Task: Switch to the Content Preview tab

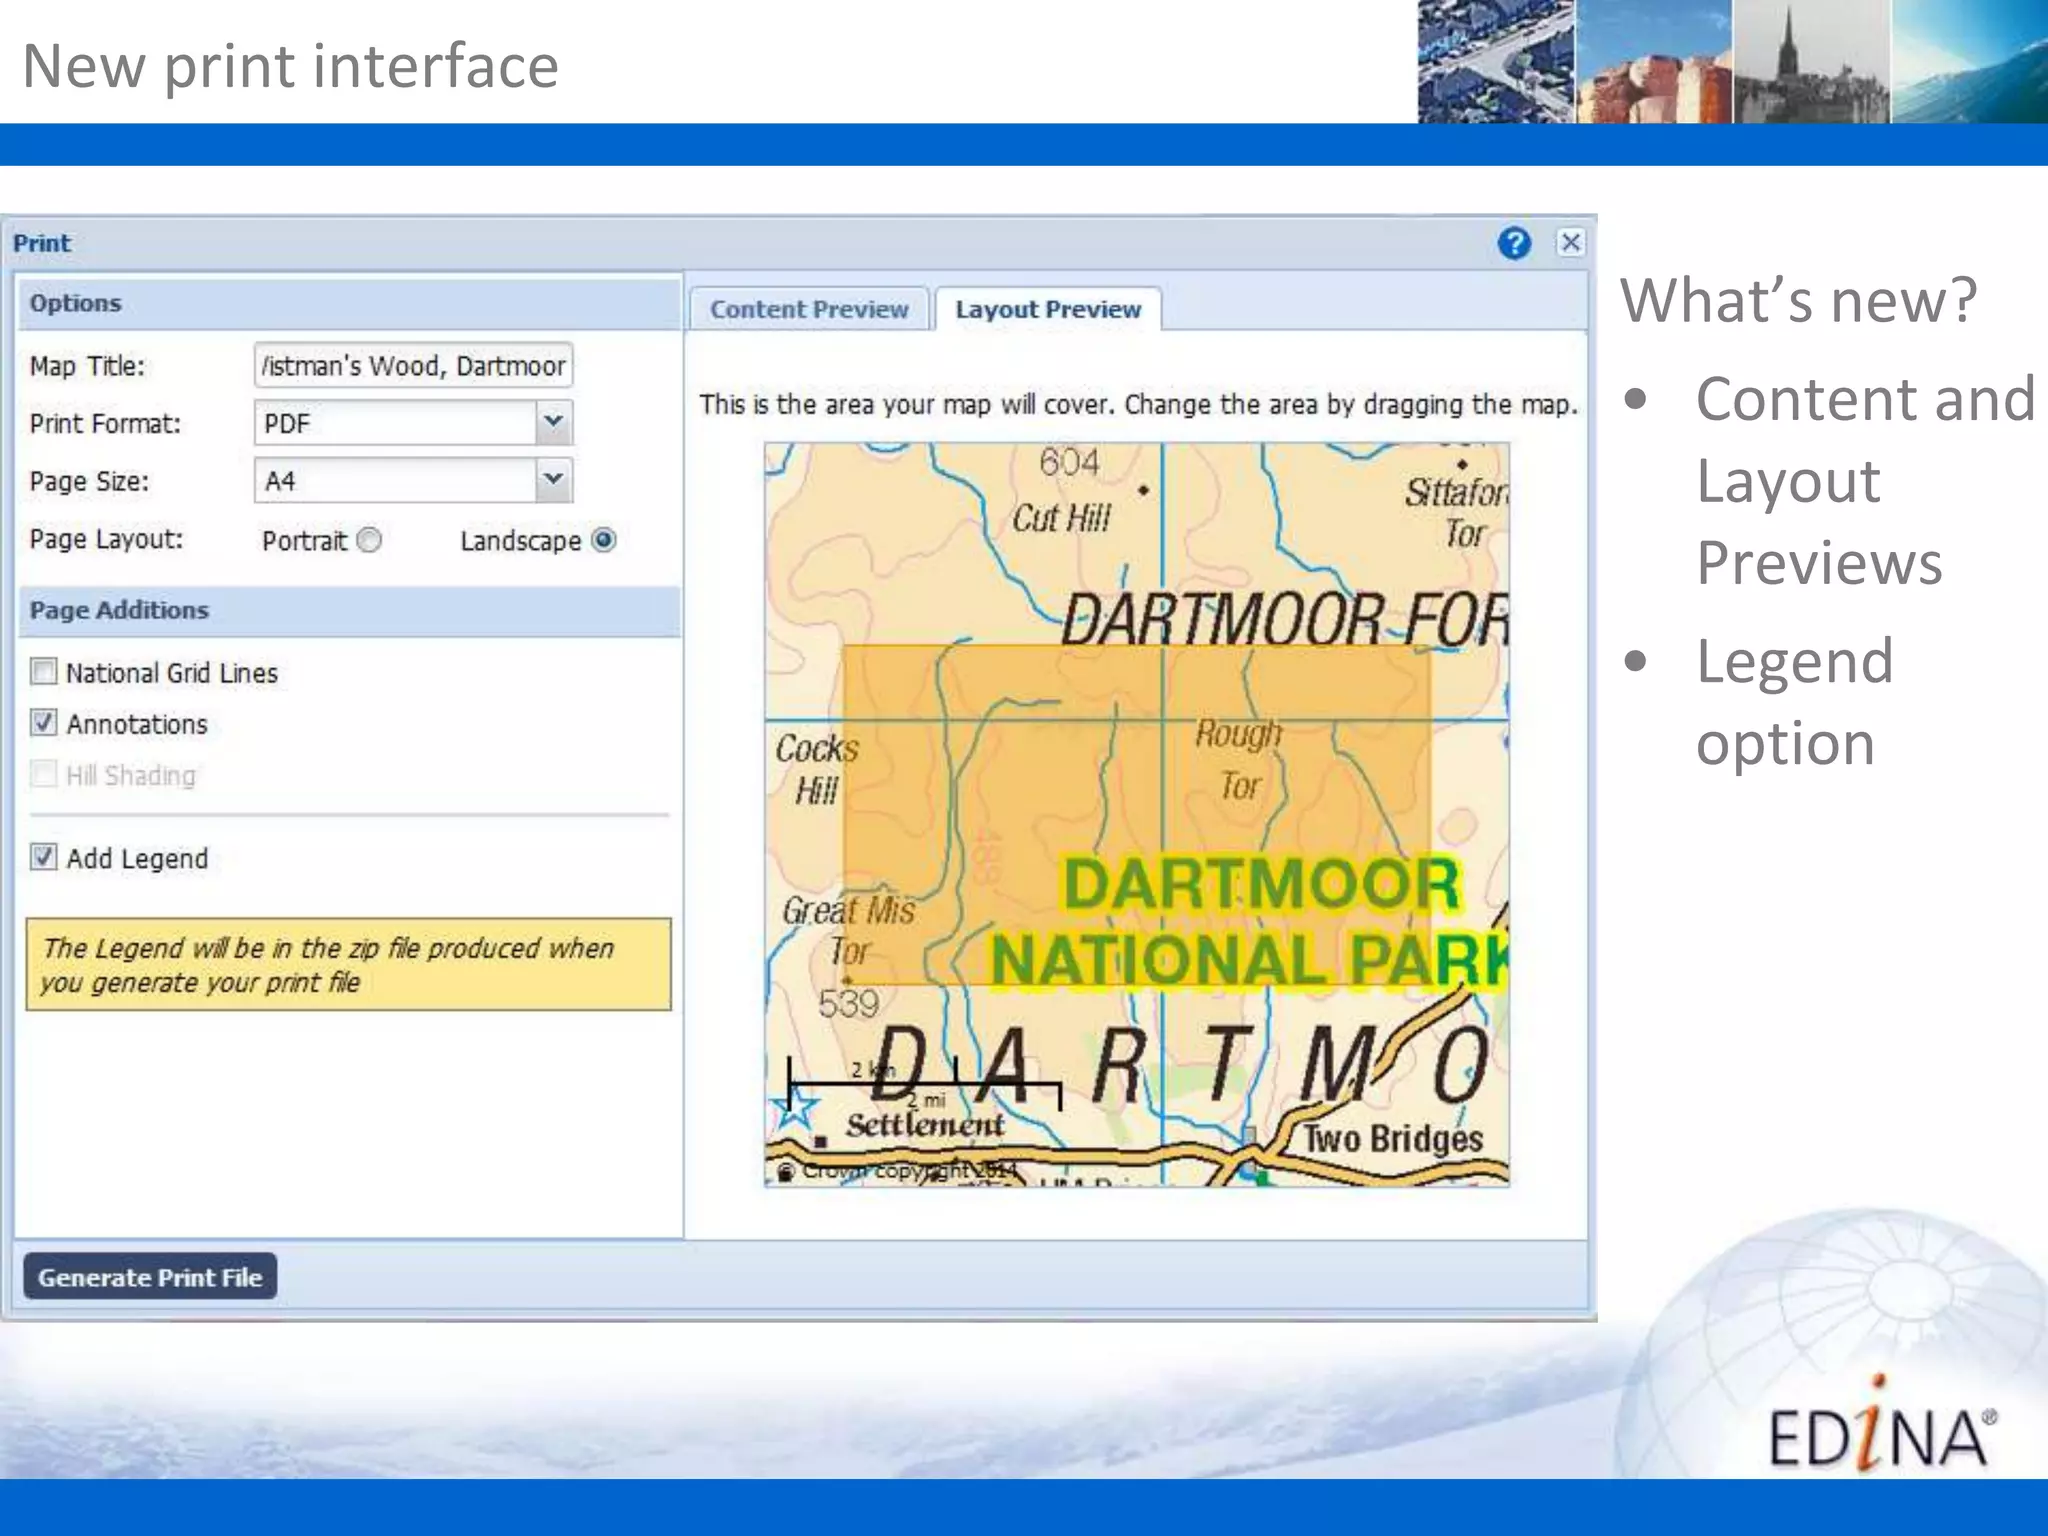Action: pyautogui.click(x=809, y=309)
